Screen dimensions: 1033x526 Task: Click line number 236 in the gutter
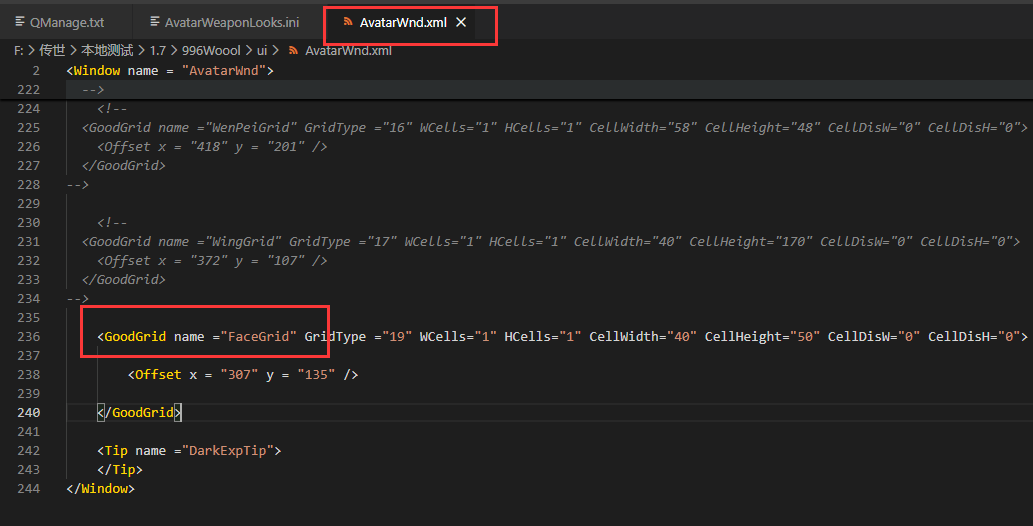coord(30,336)
